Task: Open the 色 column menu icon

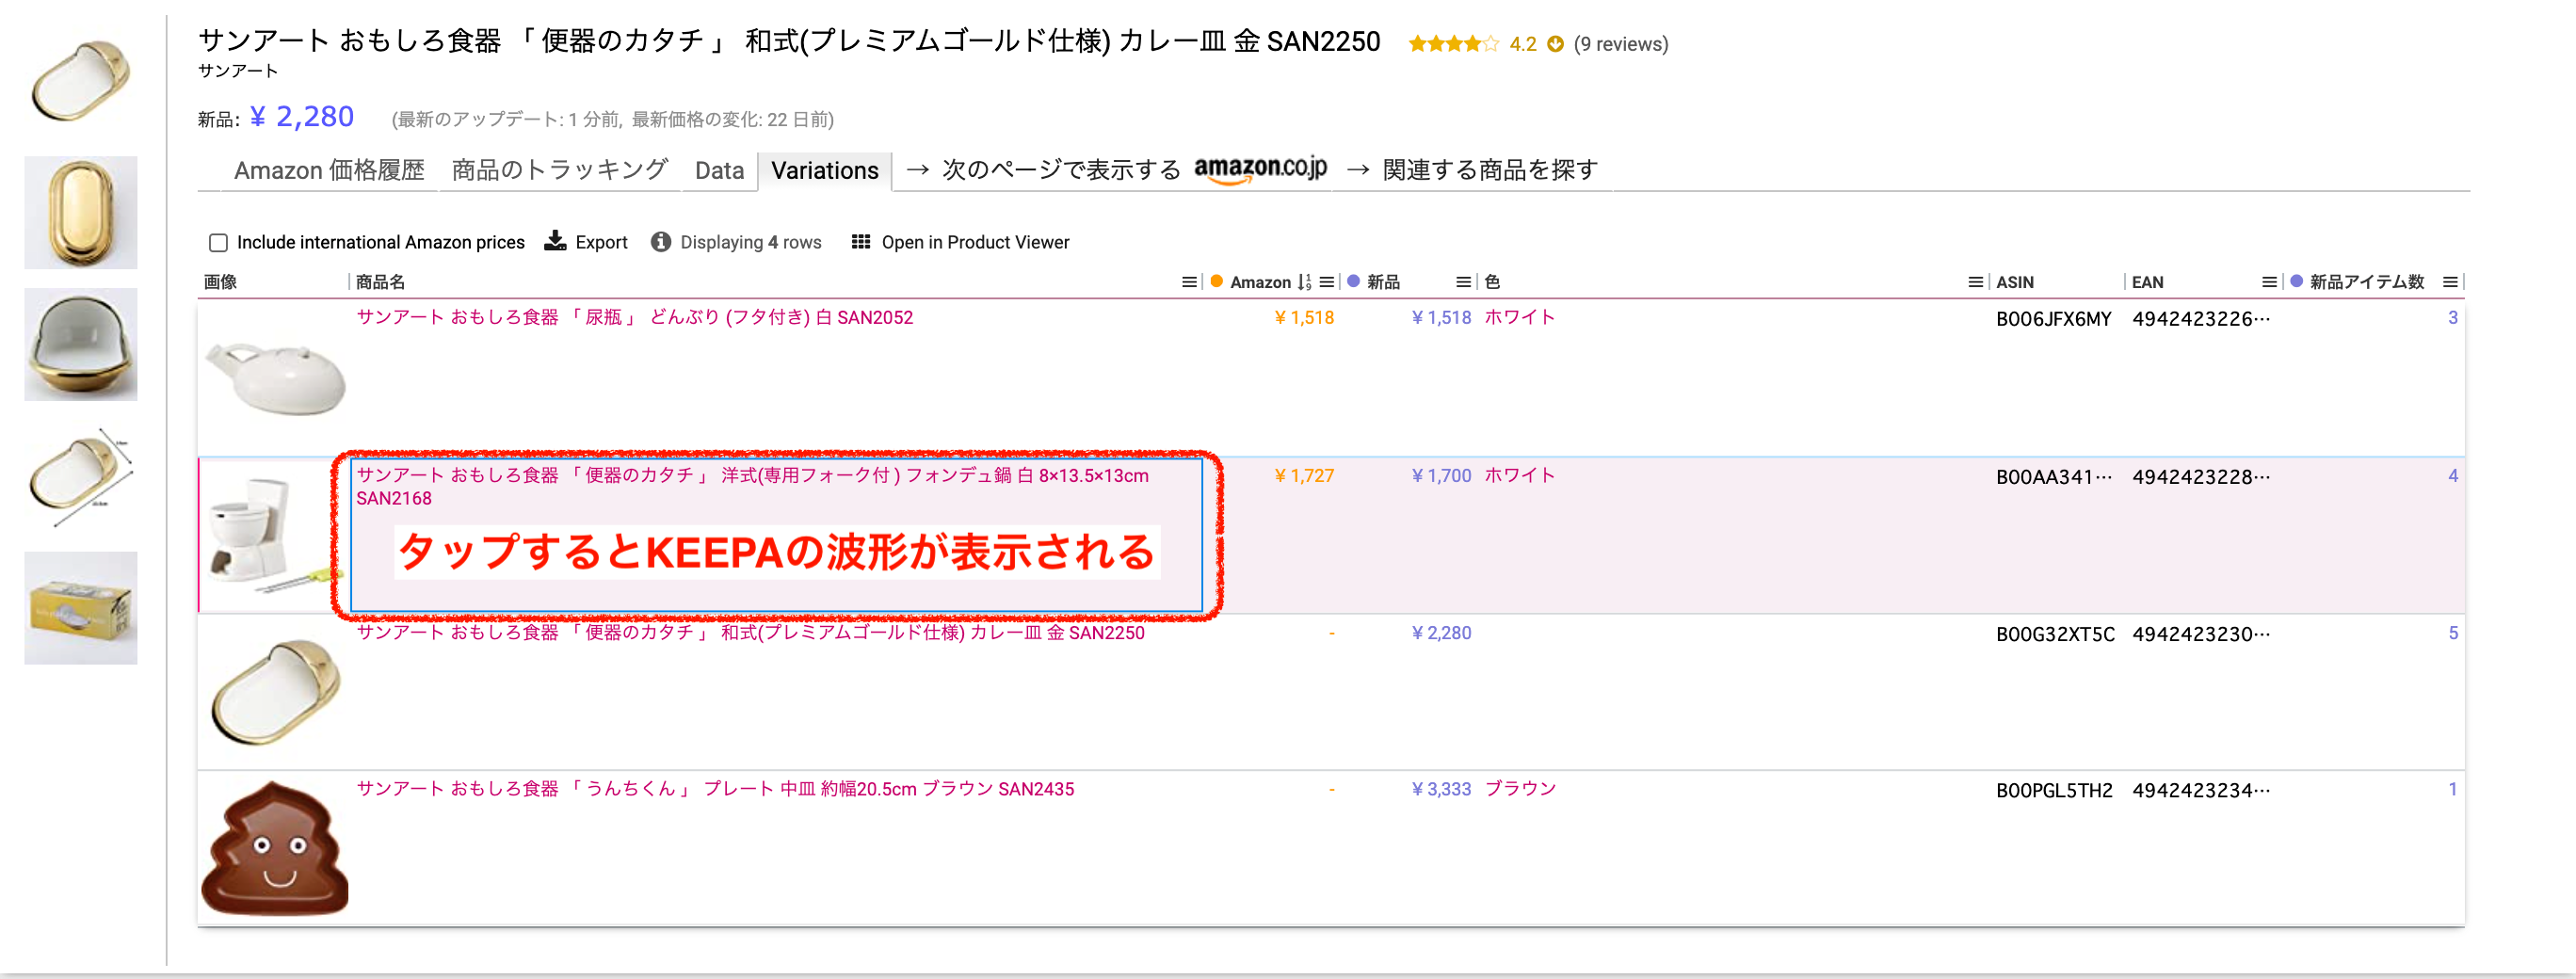Action: coord(1975,282)
